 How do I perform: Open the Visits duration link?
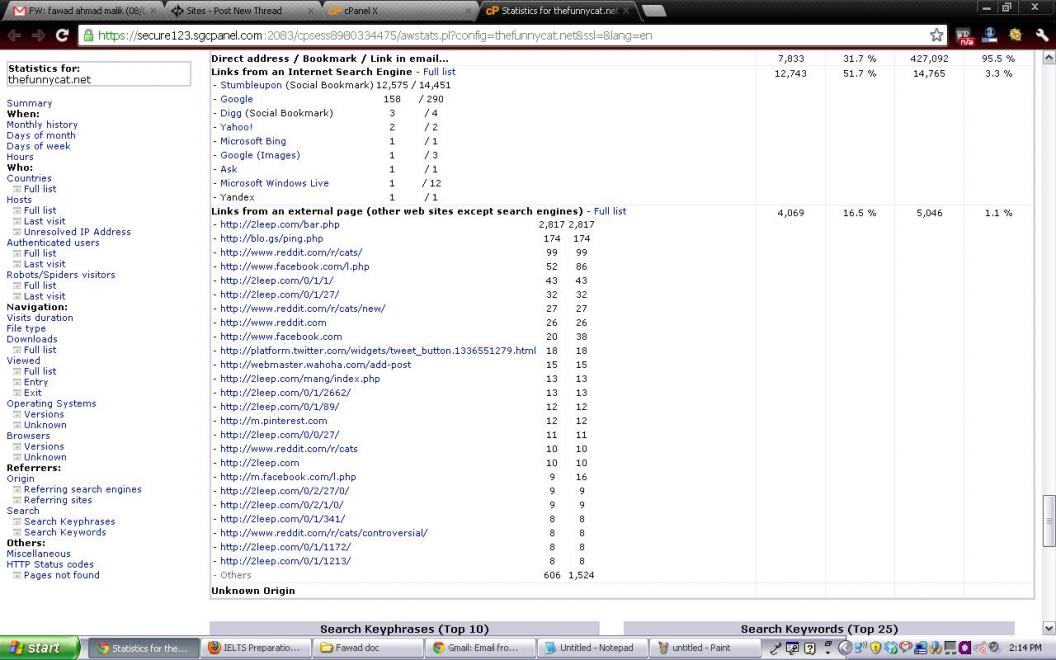tap(40, 318)
